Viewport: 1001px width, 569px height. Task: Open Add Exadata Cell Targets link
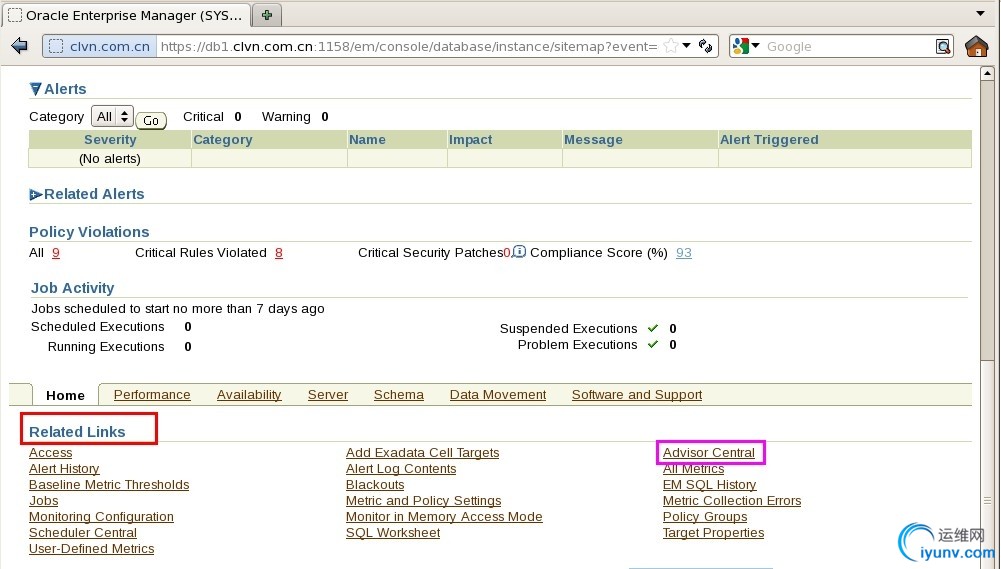pyautogui.click(x=423, y=453)
